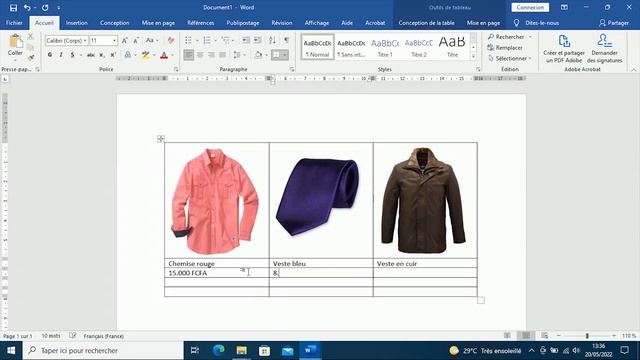Viewport: 640px width, 360px height.
Task: Apply strikethrough with the abc icon
Action: (x=91, y=55)
